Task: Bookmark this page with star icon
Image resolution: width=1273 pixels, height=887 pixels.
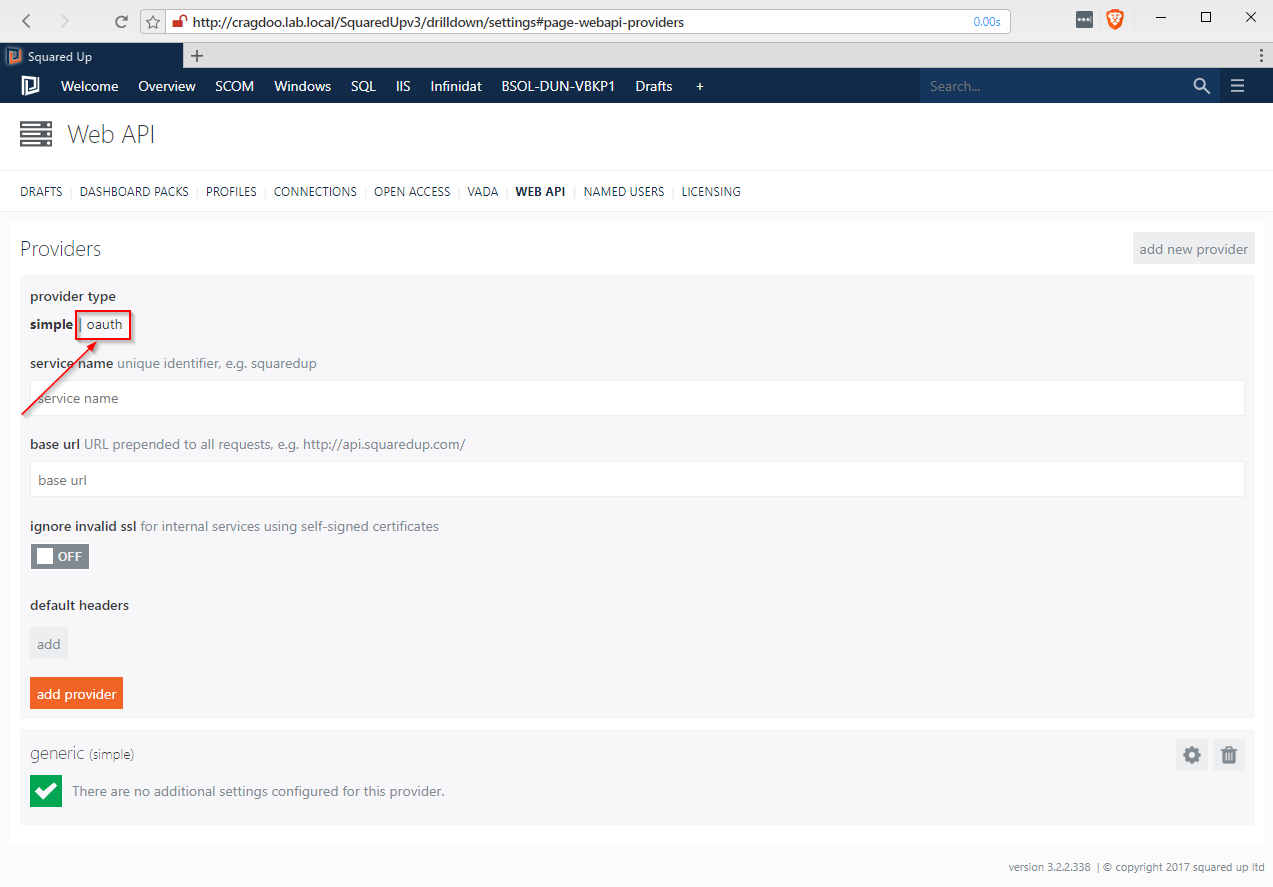Action: (153, 21)
